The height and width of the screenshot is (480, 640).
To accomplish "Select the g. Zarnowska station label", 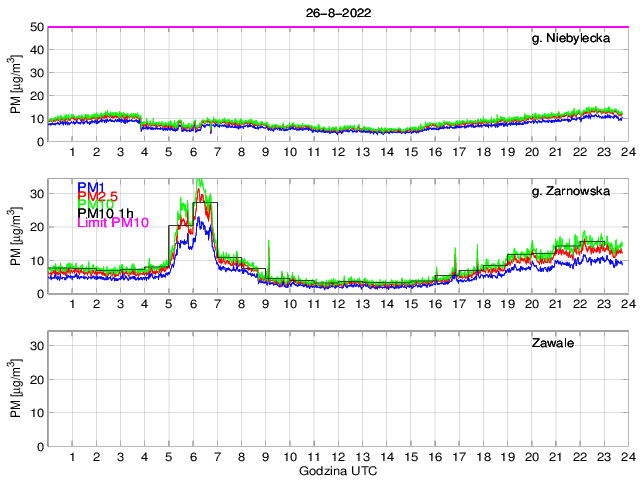I will 572,191.
